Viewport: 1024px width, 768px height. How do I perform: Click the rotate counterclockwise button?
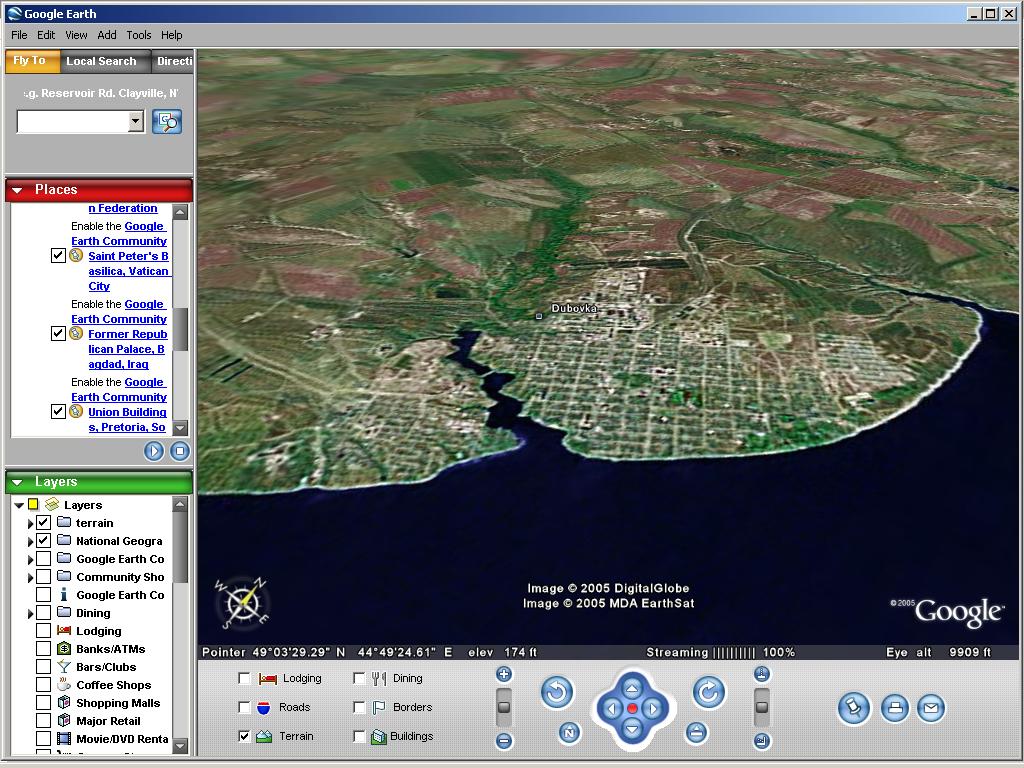point(557,692)
